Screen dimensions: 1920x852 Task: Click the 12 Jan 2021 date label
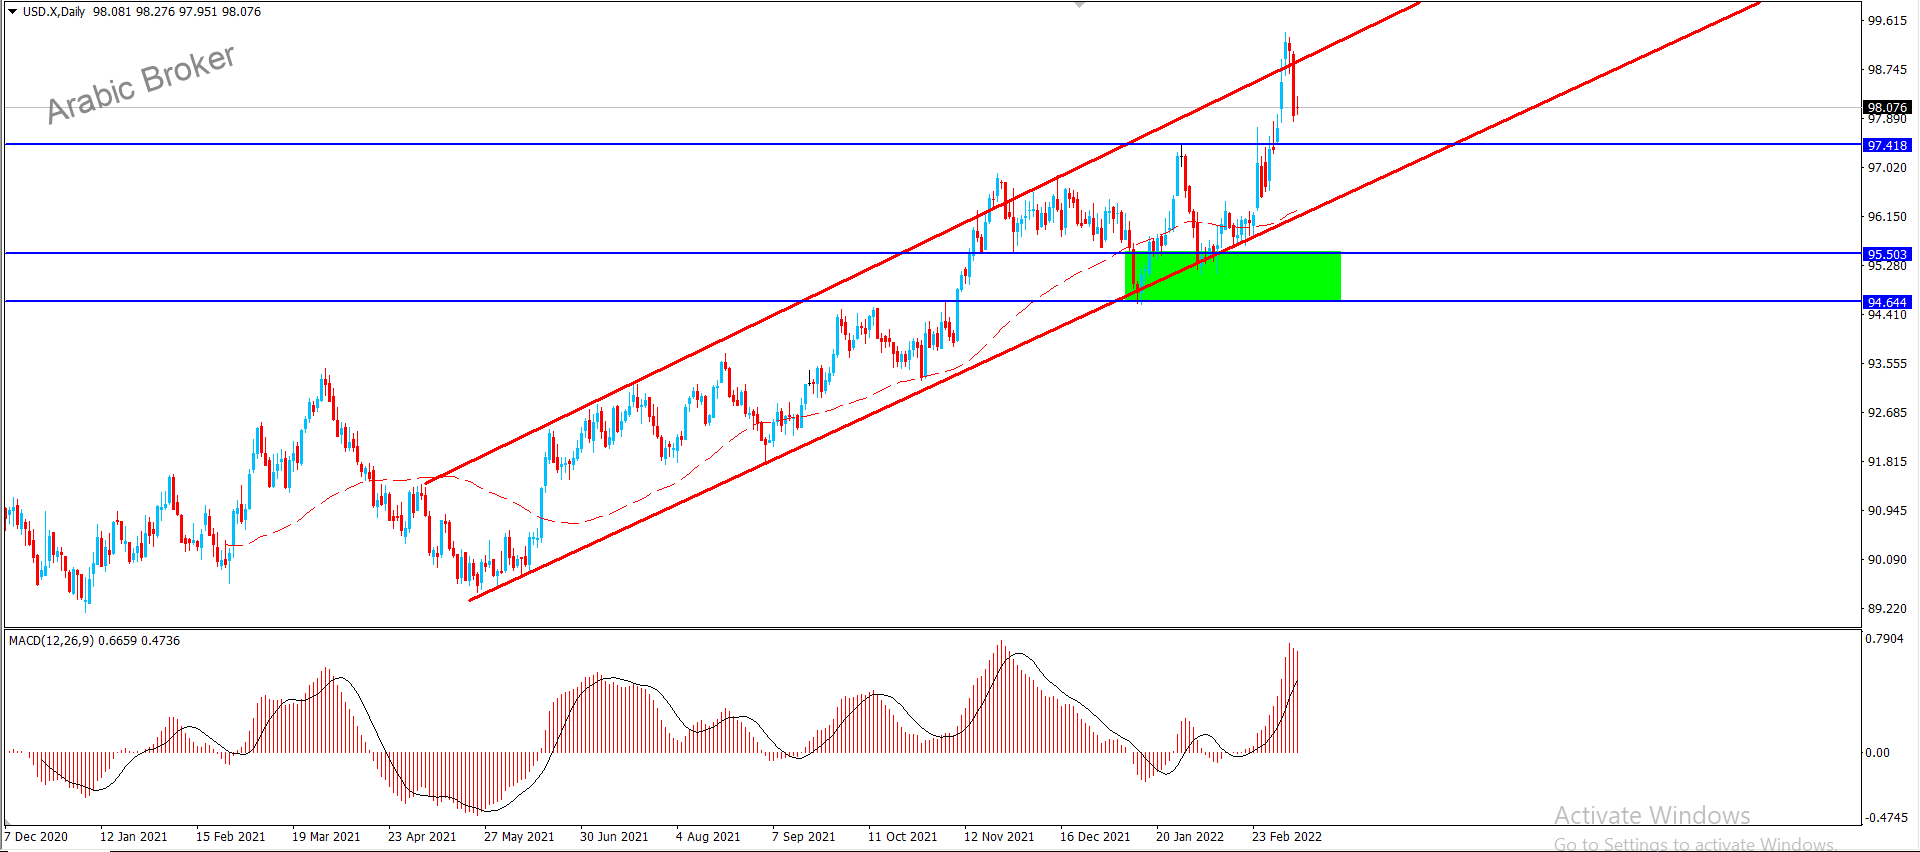(134, 837)
